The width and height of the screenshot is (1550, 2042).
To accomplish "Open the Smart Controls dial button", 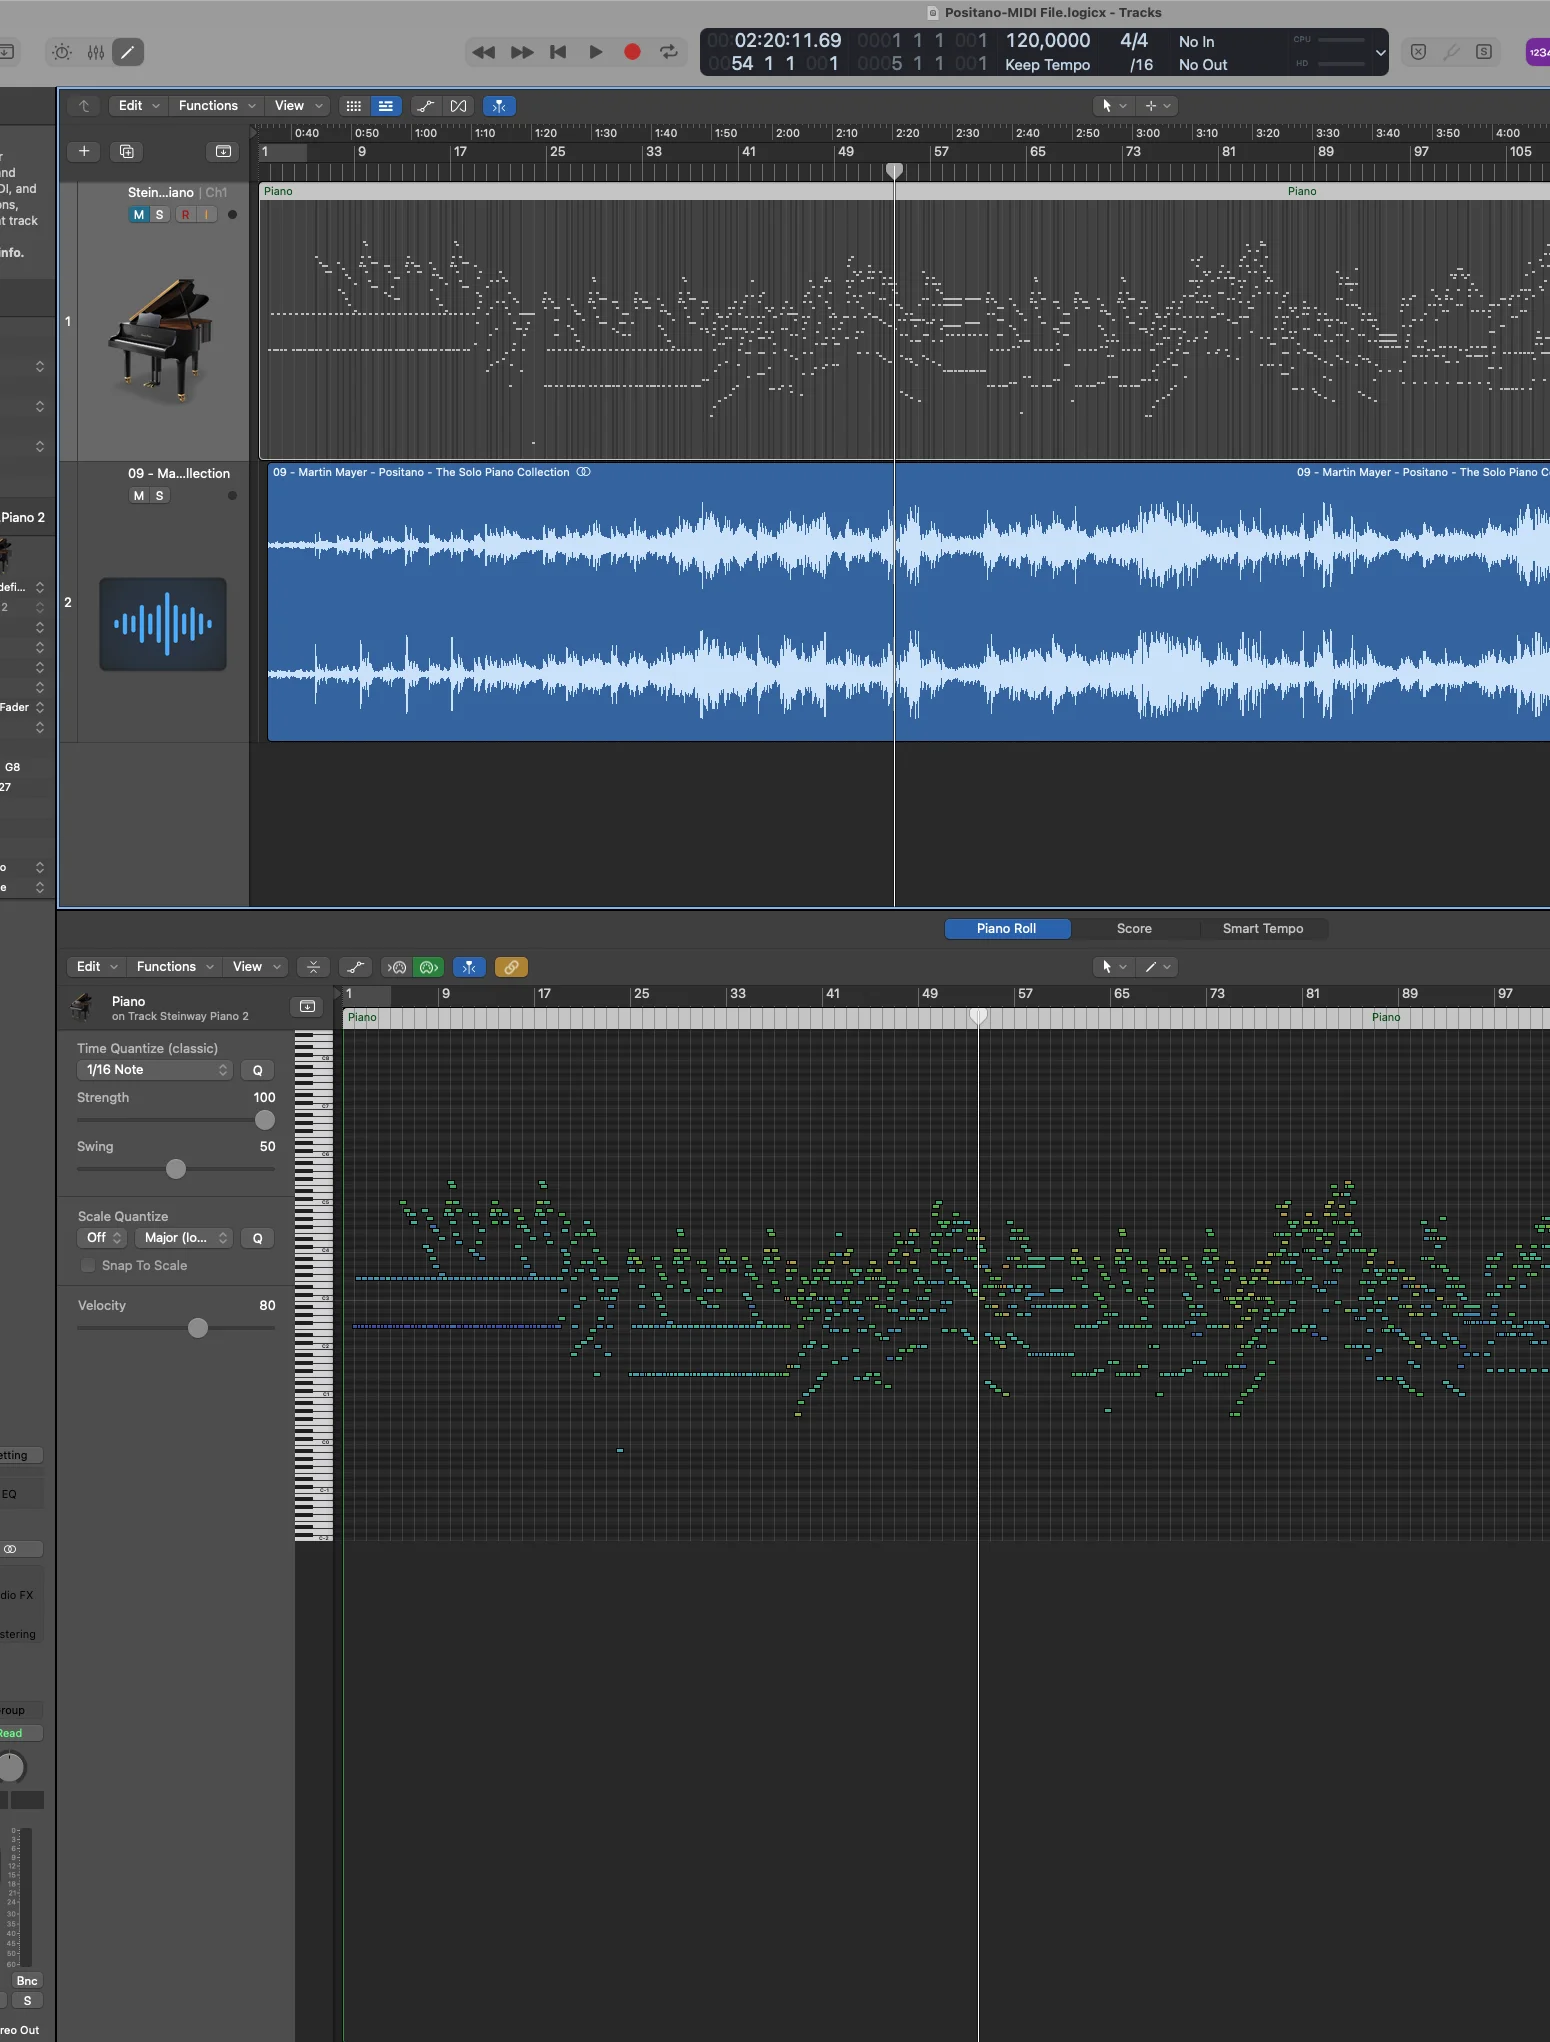I will coord(62,52).
